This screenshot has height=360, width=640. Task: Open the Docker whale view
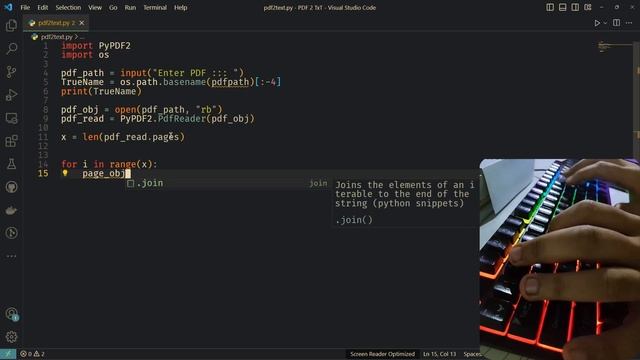[x=11, y=210]
